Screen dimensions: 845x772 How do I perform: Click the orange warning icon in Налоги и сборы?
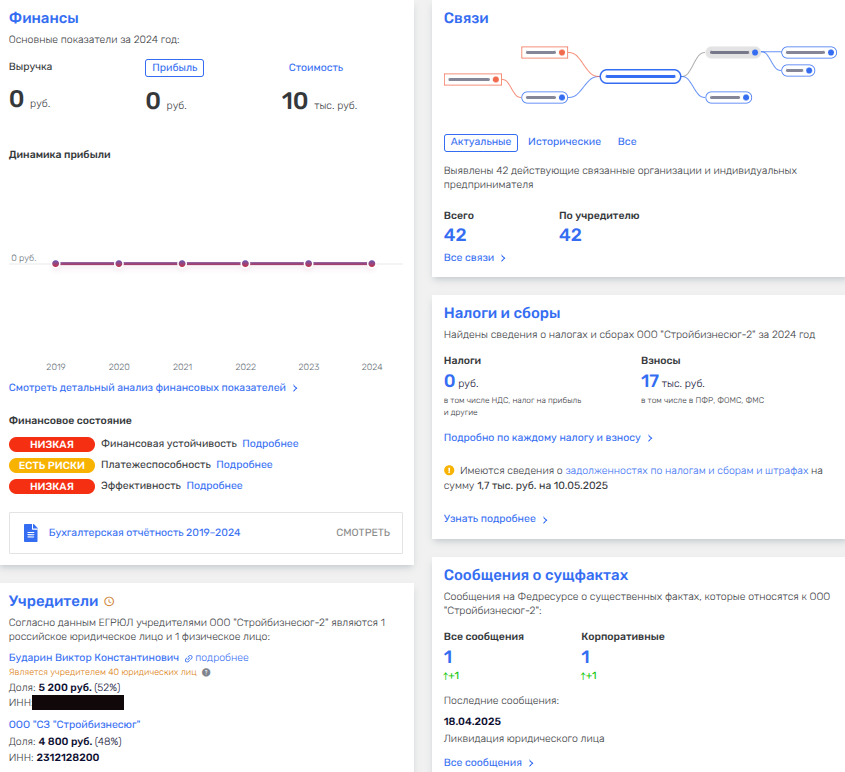click(x=449, y=469)
